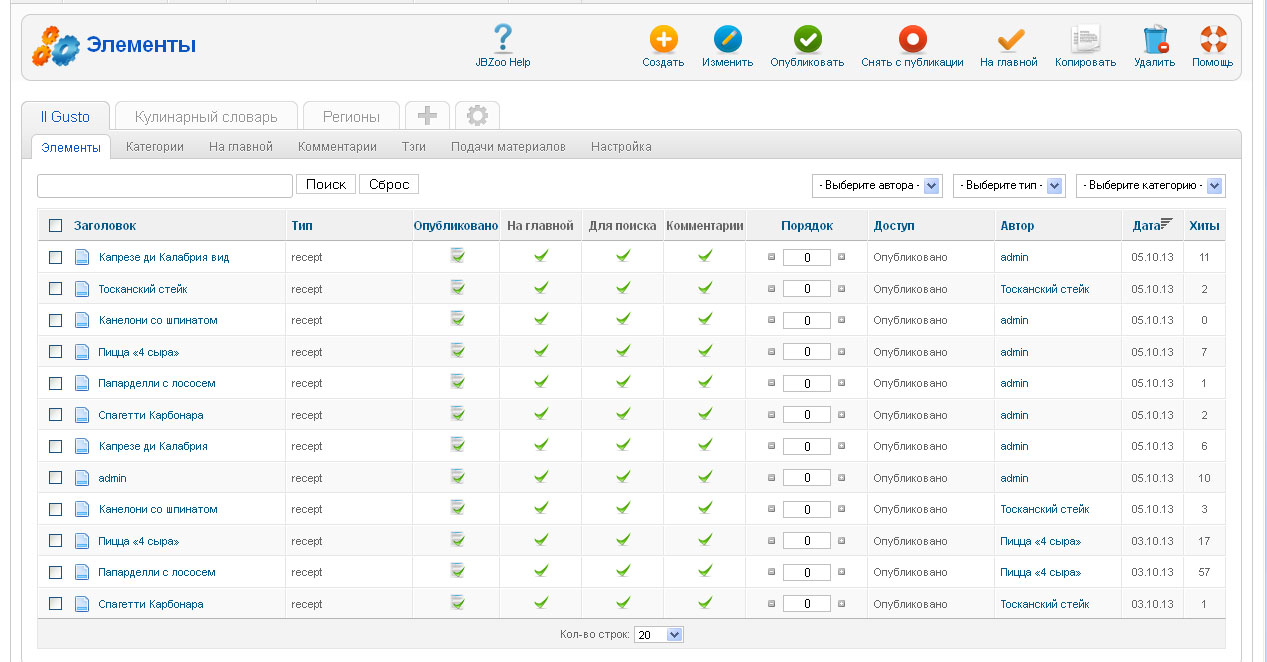Click the Изменить (edit) pencil icon
Viewport: 1267px width, 662px height.
click(727, 40)
